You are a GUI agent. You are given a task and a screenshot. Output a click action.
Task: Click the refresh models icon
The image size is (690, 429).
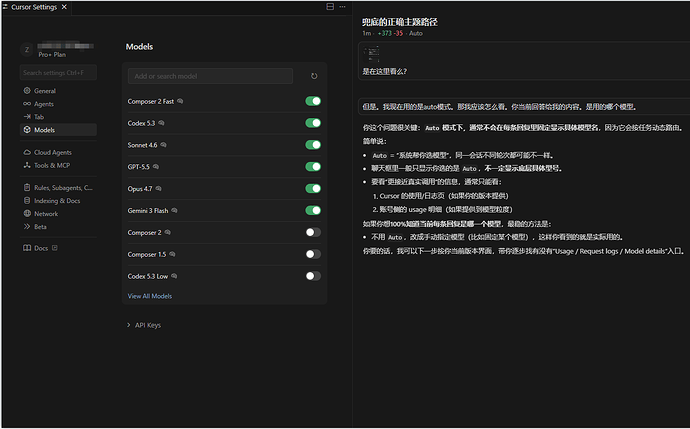coord(314,76)
